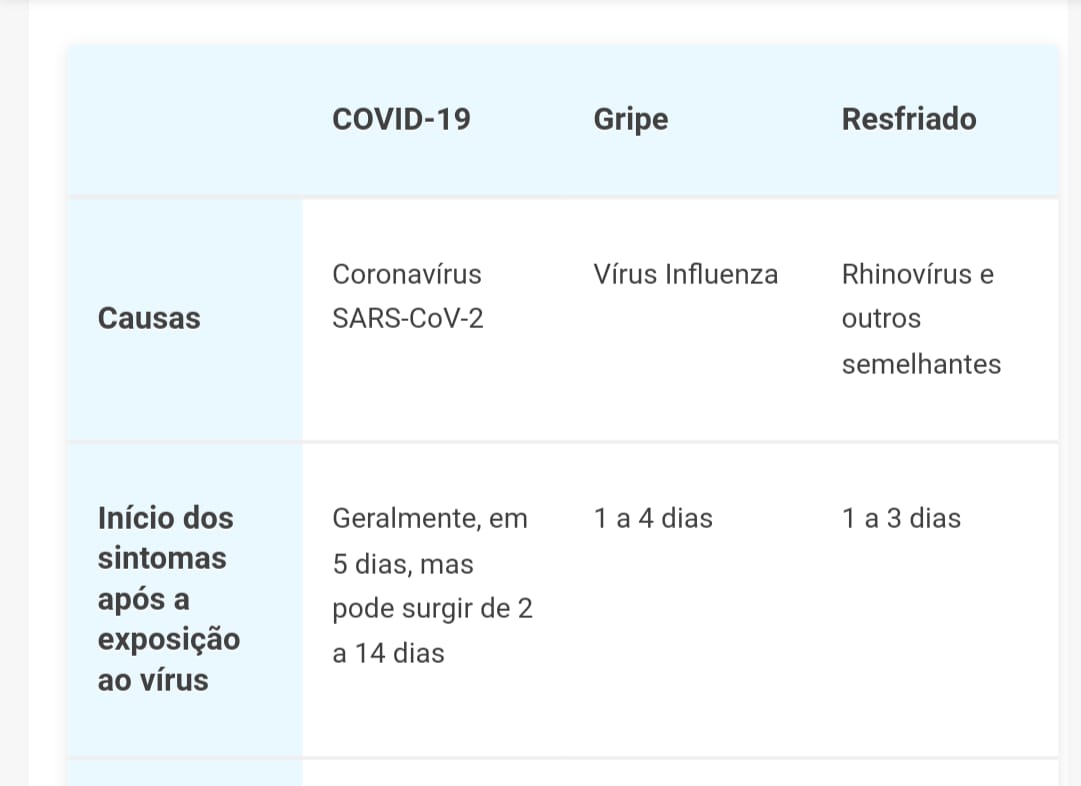Click the pode surgir de 2 line
This screenshot has height=786, width=1081.
pyautogui.click(x=432, y=609)
